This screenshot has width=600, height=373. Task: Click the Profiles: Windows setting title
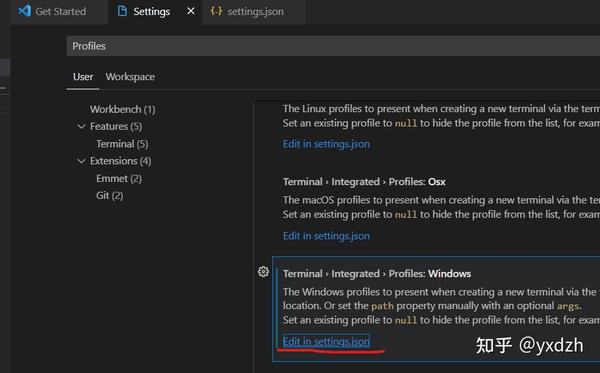pyautogui.click(x=377, y=274)
